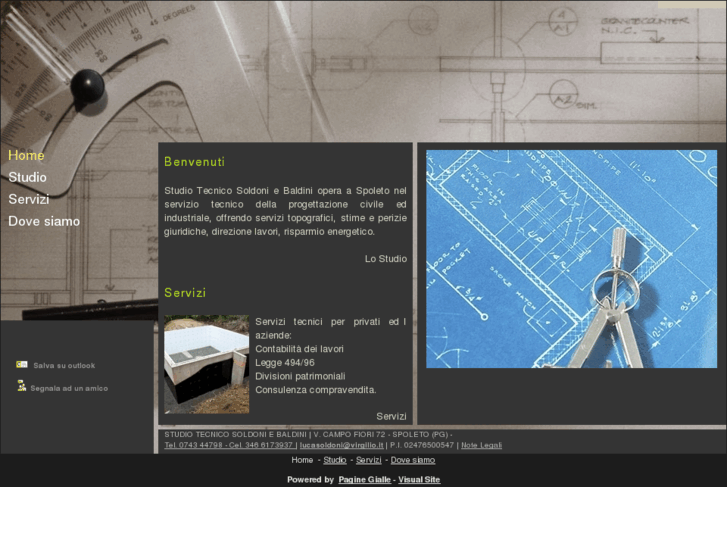Open the Studio page in sidebar menu
The height and width of the screenshot is (545, 727).
point(27,177)
